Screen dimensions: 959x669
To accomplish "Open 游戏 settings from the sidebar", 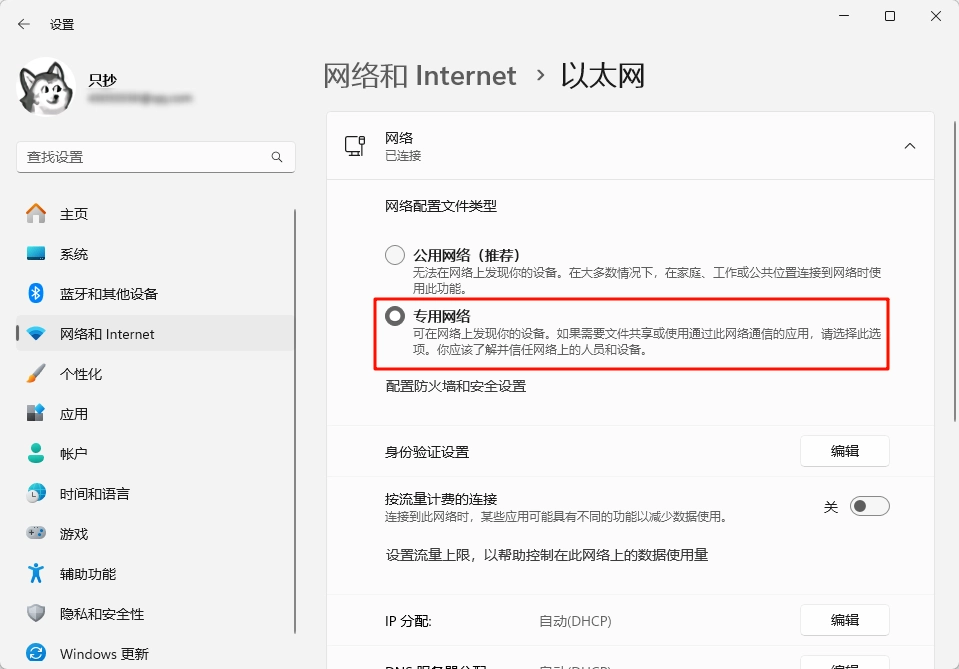I will coord(71,533).
